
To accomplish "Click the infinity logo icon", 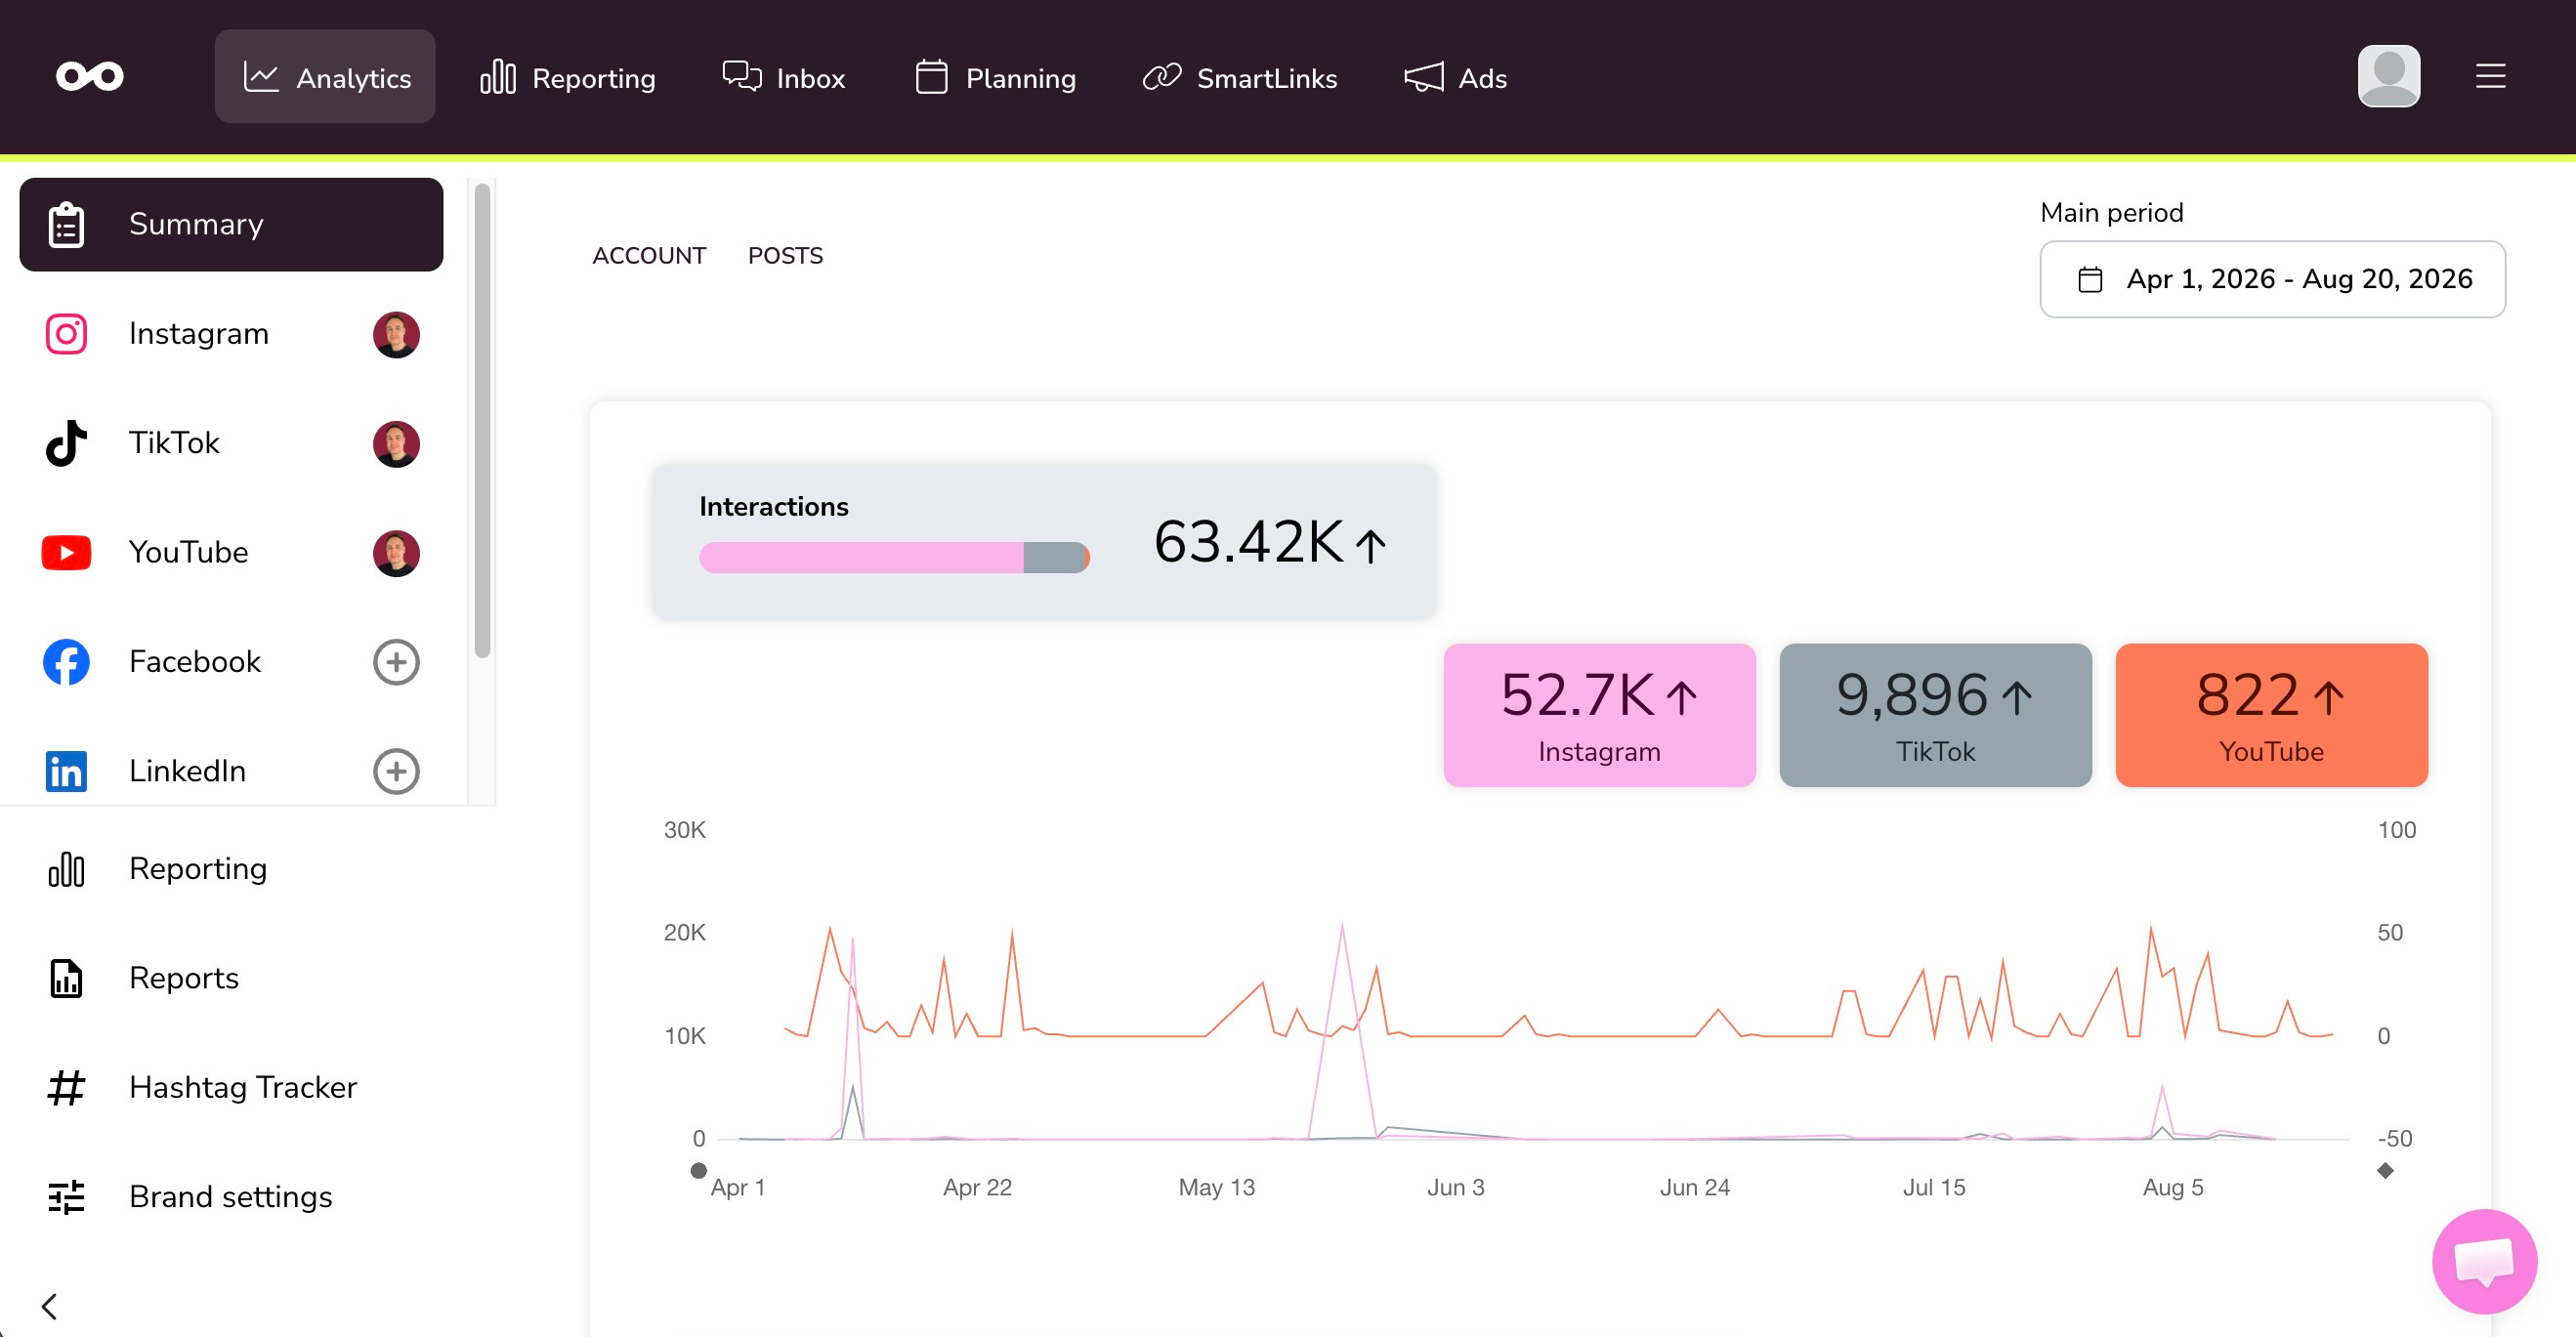I will [90, 76].
